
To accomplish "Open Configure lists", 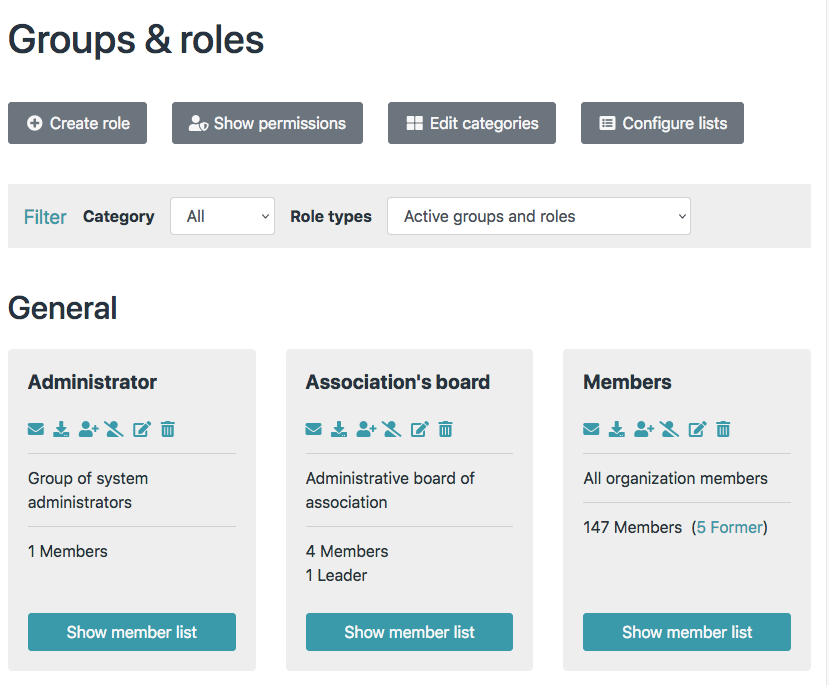I will tap(662, 123).
